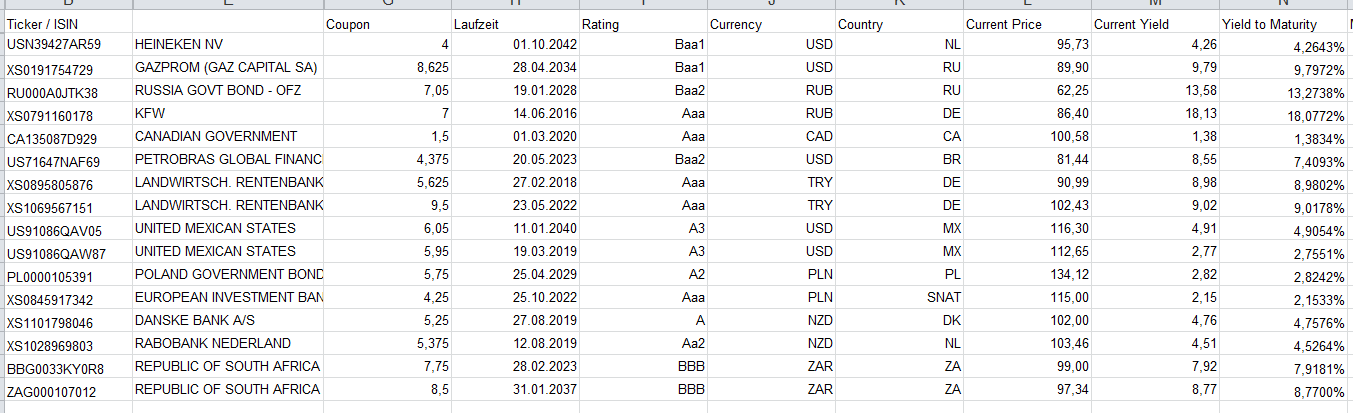Click the Country header cell
Viewport: 1353px width, 413px height.
898,23
